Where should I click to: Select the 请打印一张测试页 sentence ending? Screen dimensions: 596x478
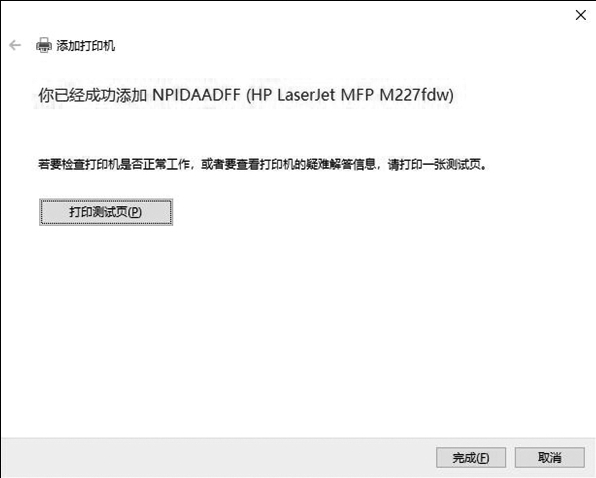point(437,165)
